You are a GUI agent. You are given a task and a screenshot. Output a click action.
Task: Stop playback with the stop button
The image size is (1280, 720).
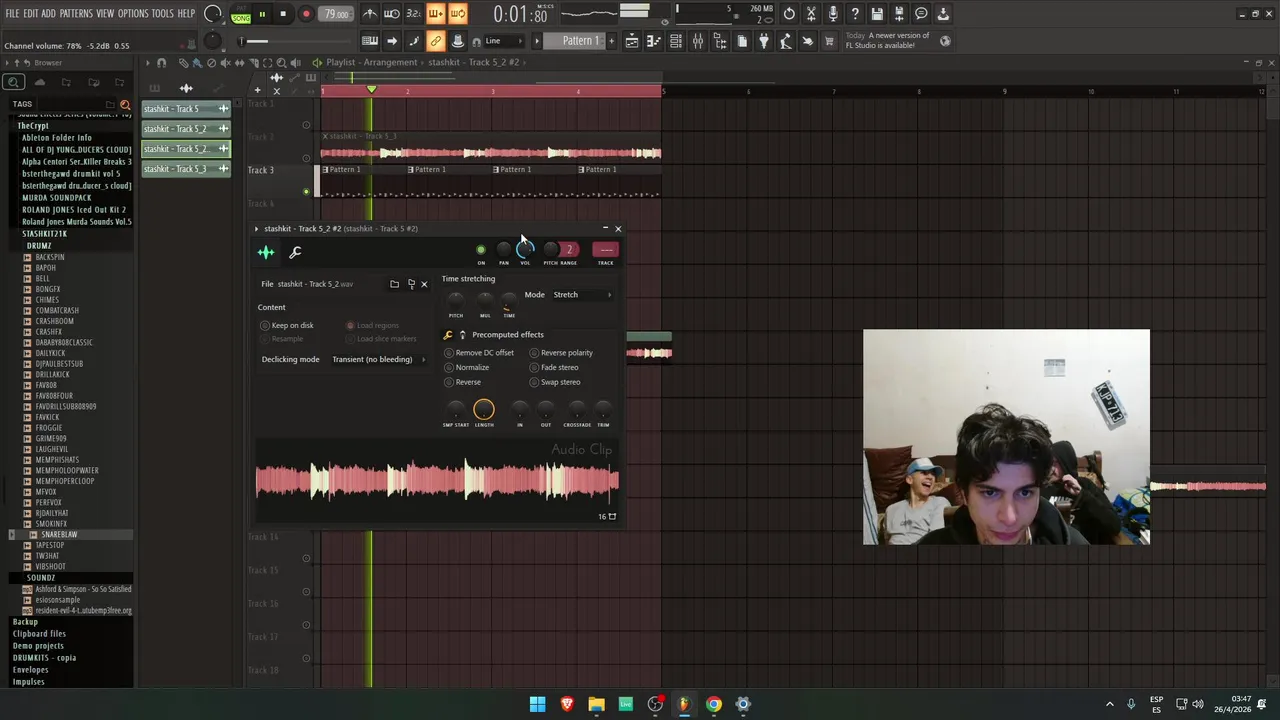tap(283, 15)
